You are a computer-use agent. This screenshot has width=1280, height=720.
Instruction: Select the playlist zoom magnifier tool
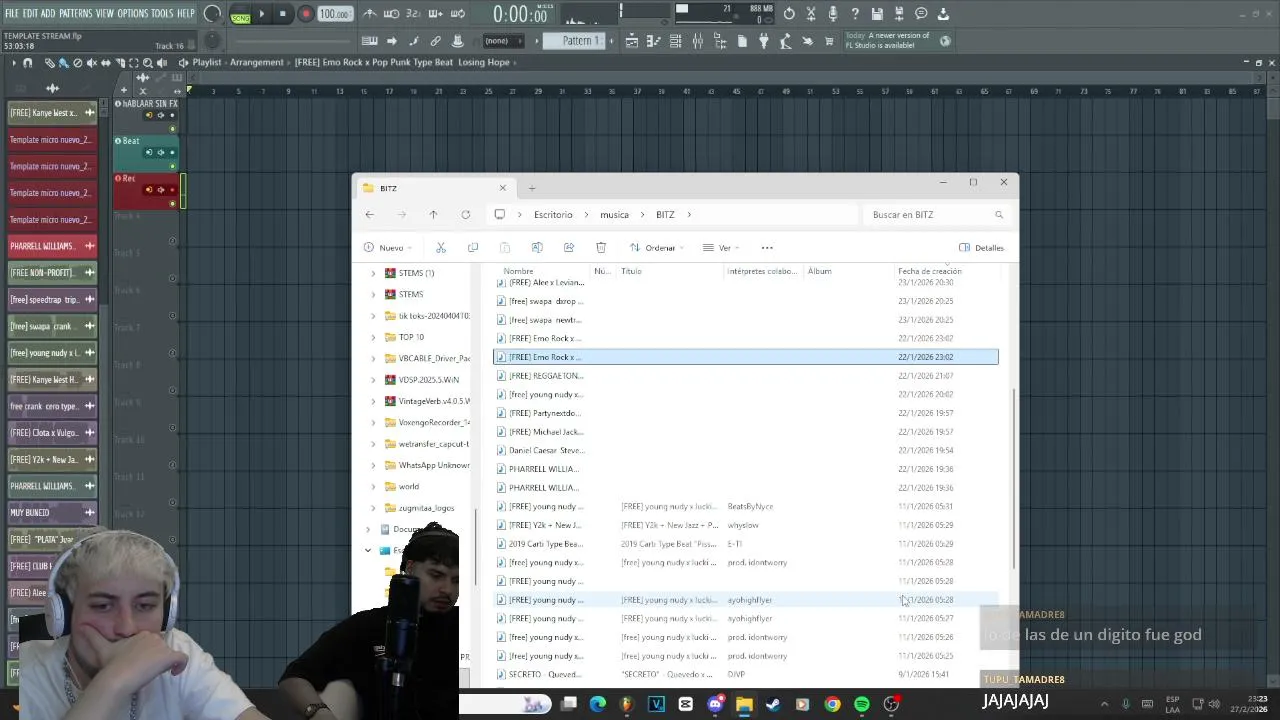148,62
